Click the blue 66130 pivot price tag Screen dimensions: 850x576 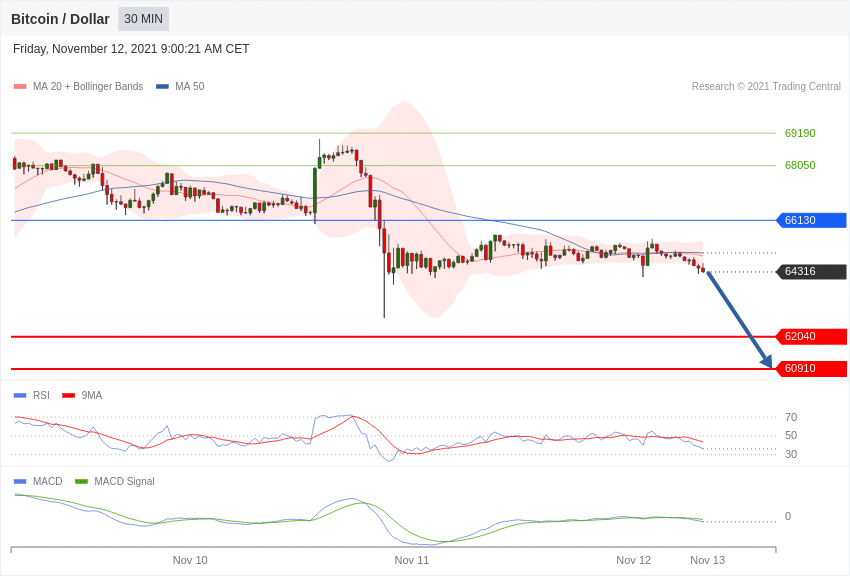coord(812,220)
